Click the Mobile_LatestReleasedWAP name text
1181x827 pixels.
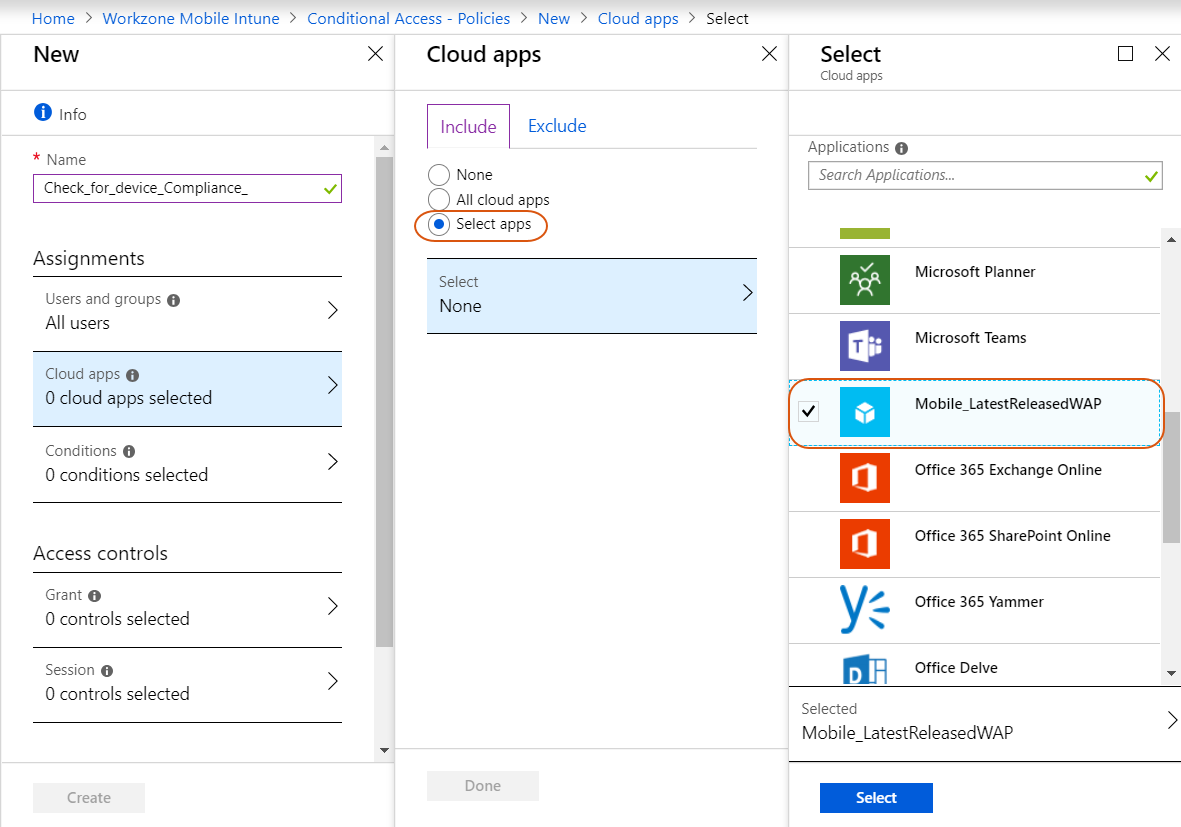coord(1008,404)
